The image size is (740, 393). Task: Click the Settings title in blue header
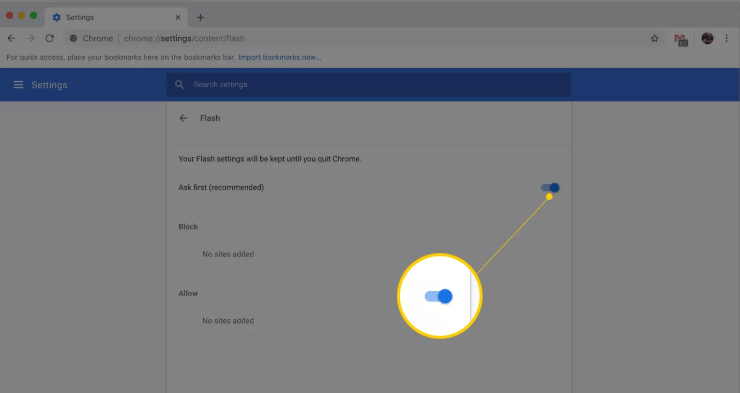(50, 85)
